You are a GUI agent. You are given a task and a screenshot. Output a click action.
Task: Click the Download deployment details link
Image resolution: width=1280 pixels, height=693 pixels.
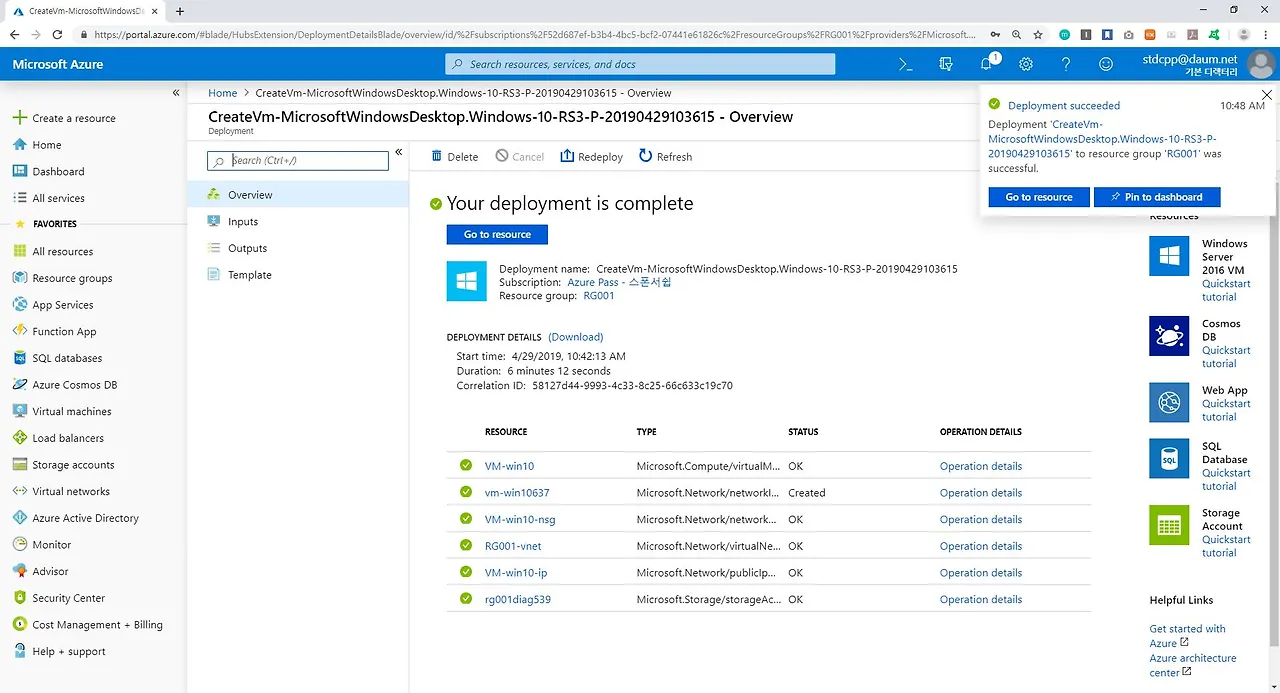coord(576,337)
